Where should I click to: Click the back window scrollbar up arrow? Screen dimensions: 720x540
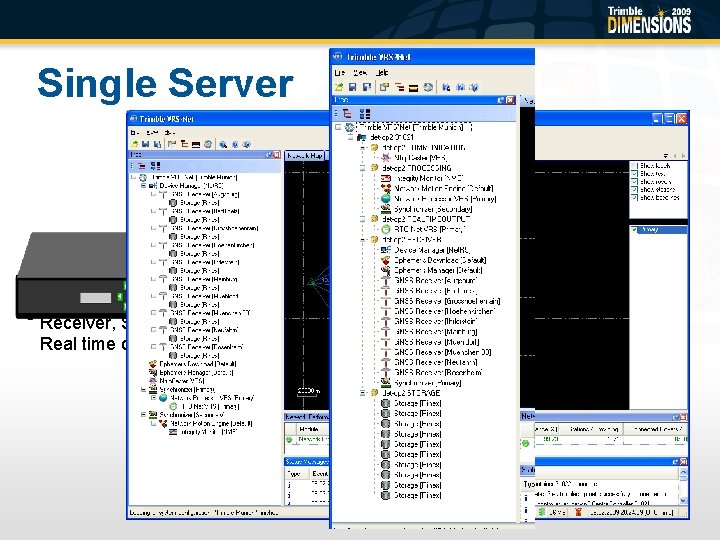[683, 472]
